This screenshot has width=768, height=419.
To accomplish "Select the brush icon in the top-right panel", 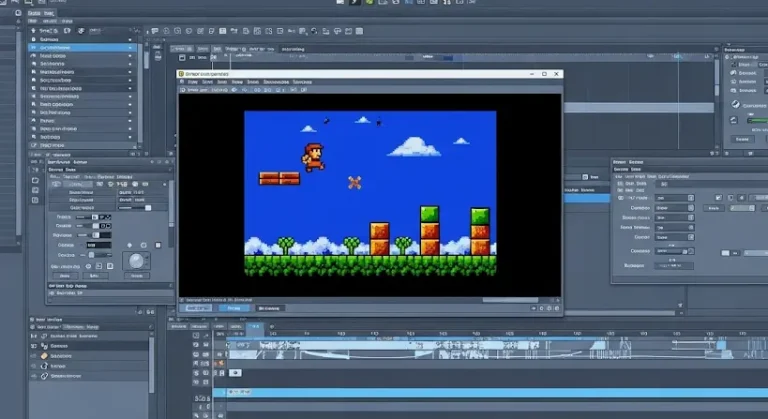I will point(736,104).
